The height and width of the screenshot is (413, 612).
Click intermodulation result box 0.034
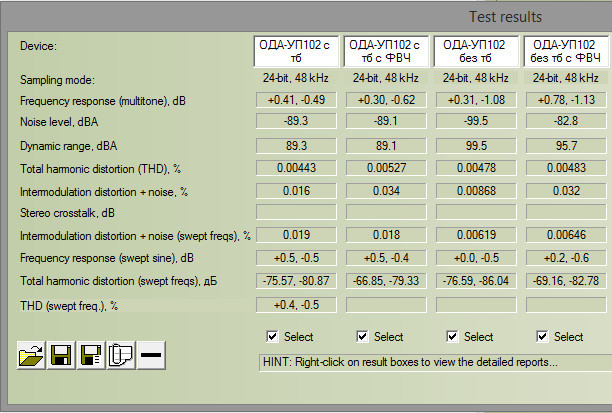pos(386,191)
